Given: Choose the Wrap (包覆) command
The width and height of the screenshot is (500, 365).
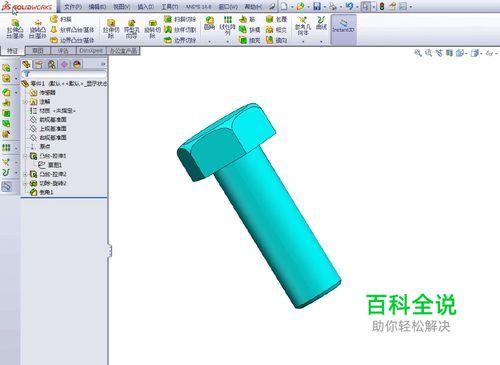Looking at the screenshot, I should tap(276, 19).
